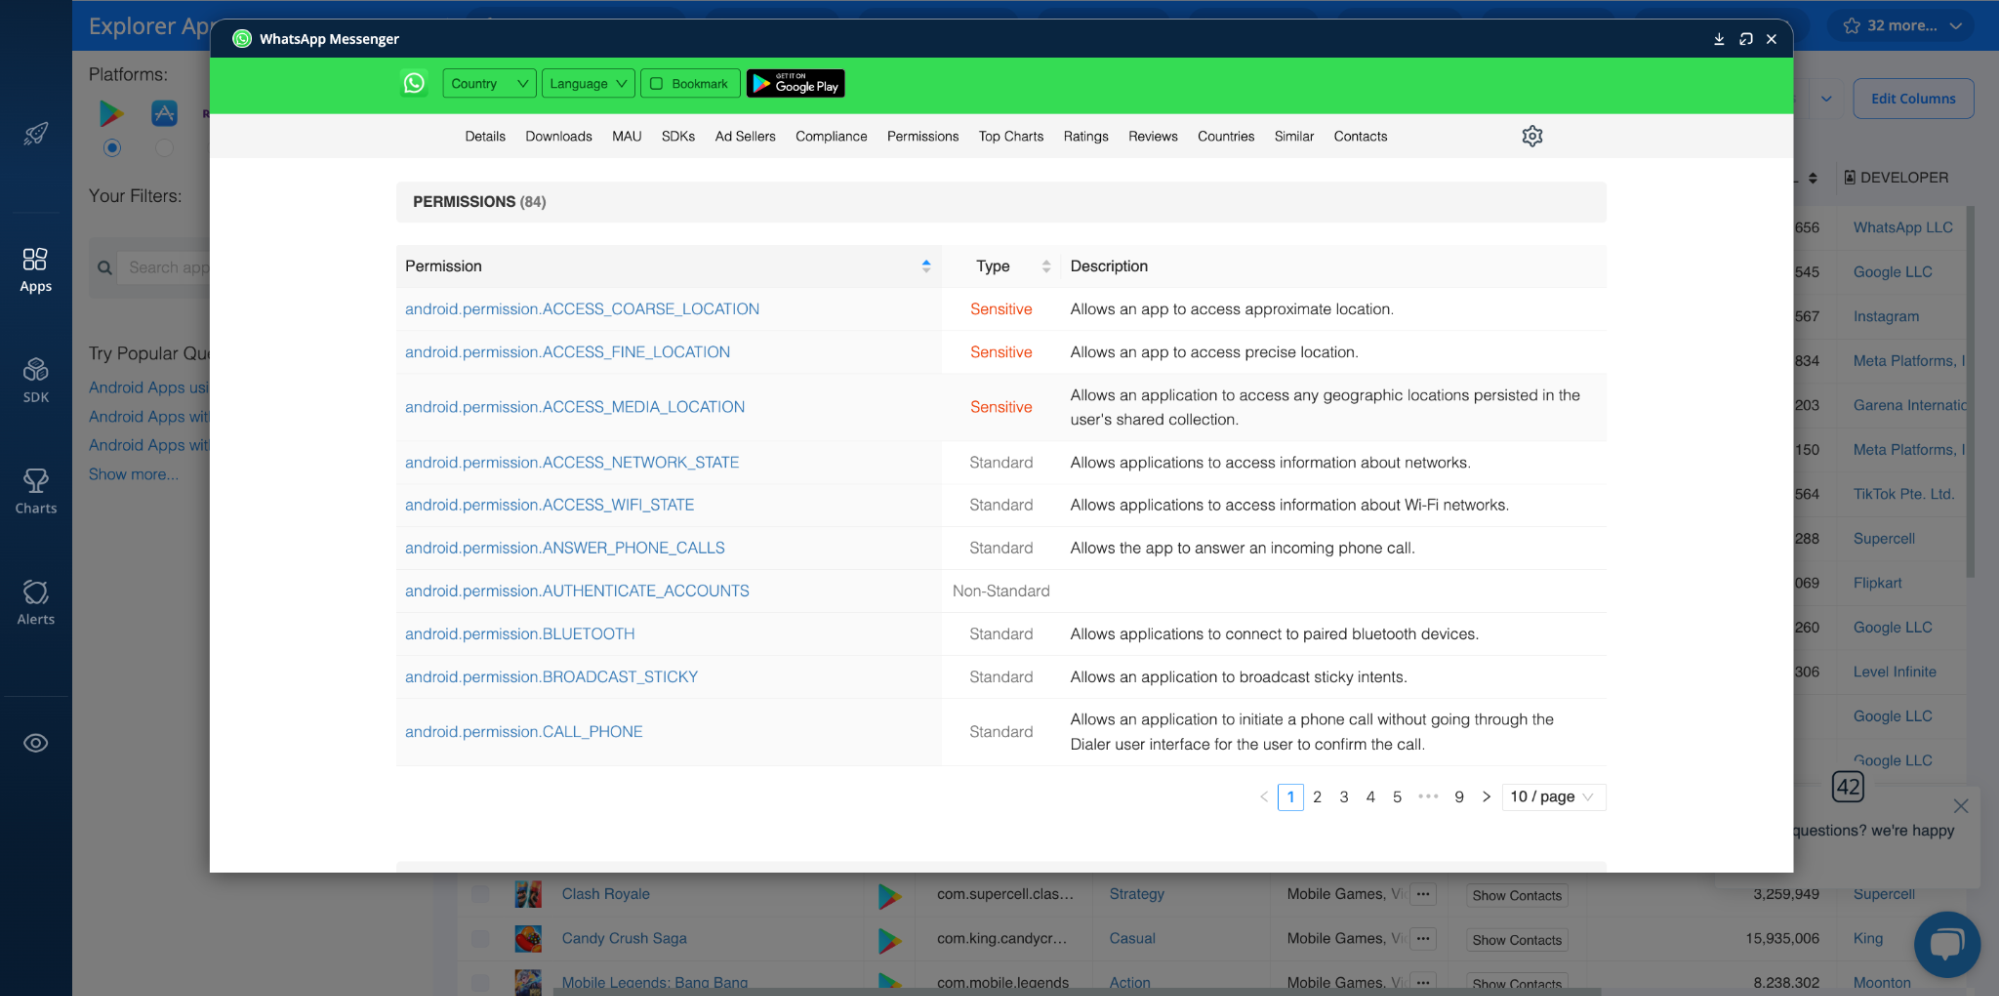Select the Google Play platform radio button
This screenshot has height=996, width=1999.
coord(112,148)
